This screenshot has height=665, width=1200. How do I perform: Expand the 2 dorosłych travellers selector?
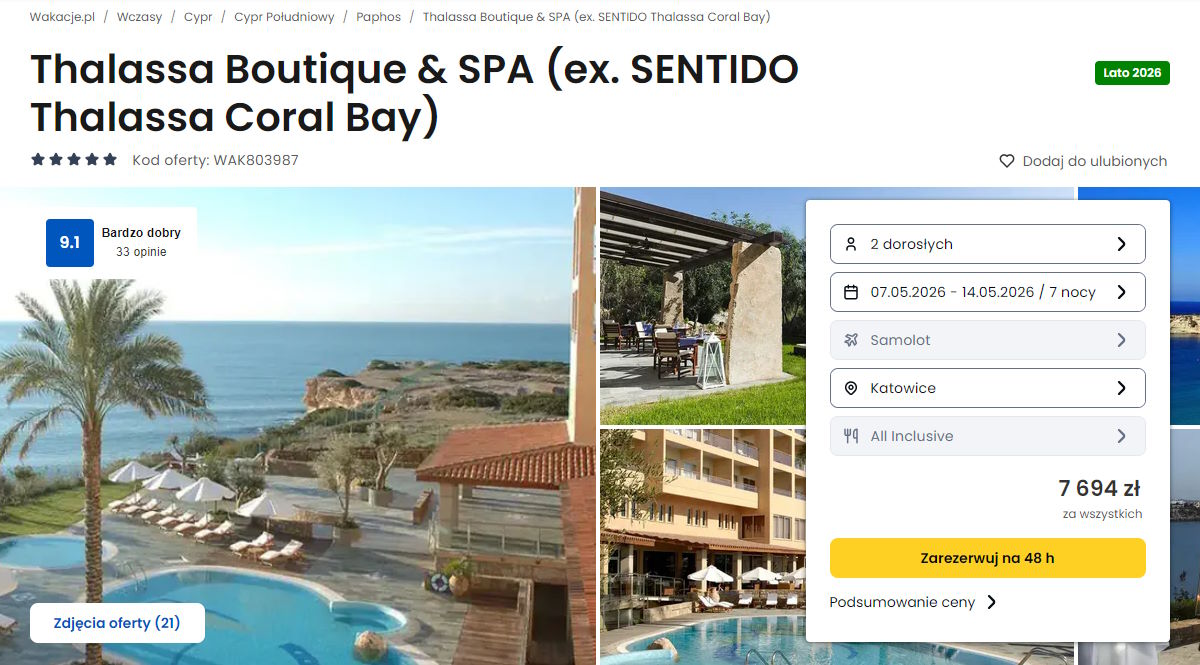pyautogui.click(x=988, y=244)
